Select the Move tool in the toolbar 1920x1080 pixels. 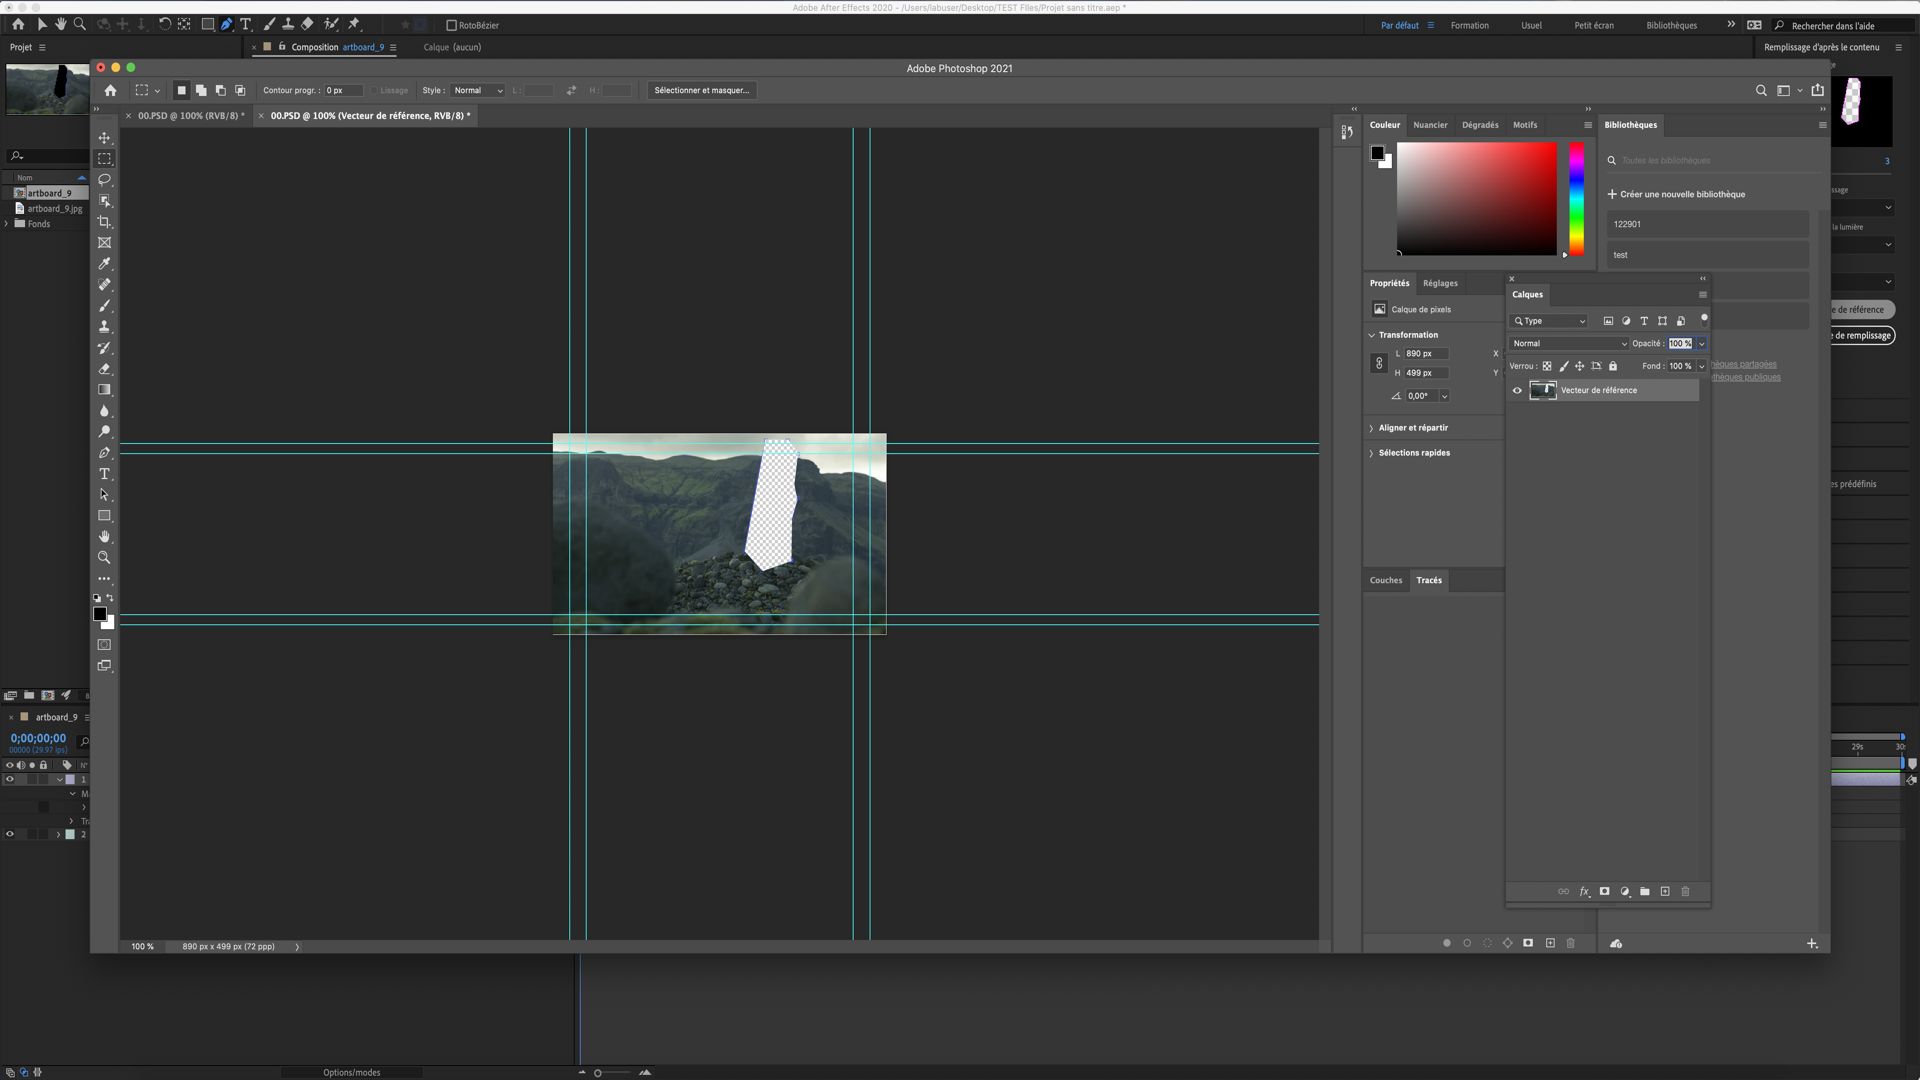104,140
